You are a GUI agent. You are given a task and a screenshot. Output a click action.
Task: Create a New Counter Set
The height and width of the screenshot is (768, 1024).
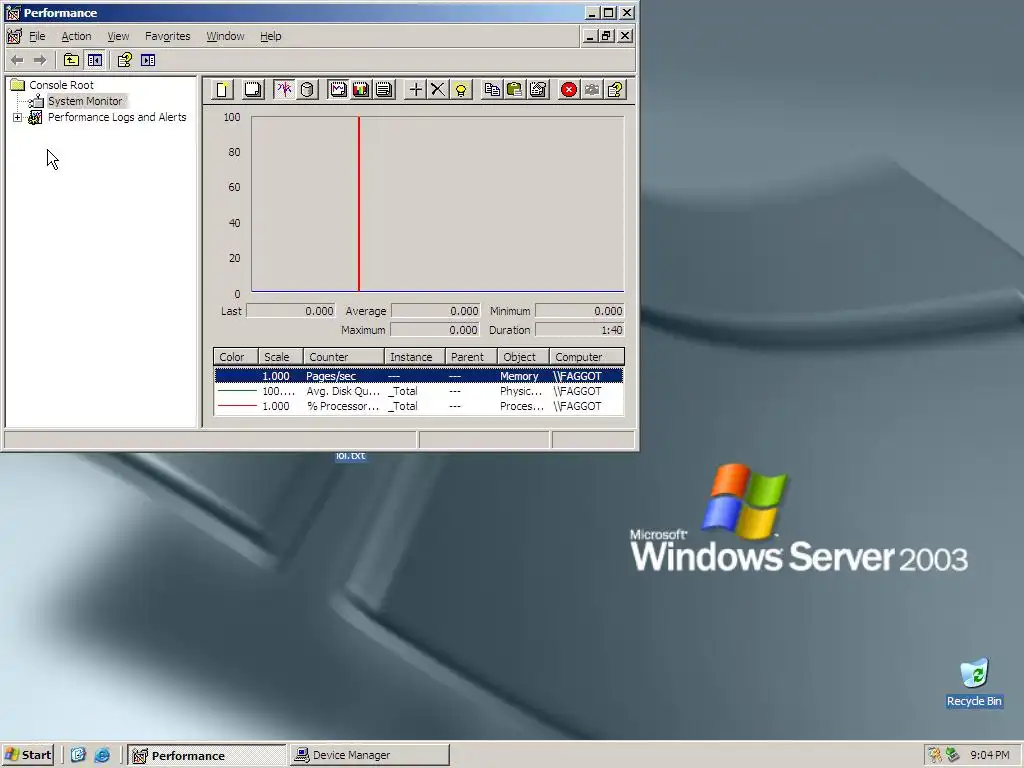[x=222, y=89]
